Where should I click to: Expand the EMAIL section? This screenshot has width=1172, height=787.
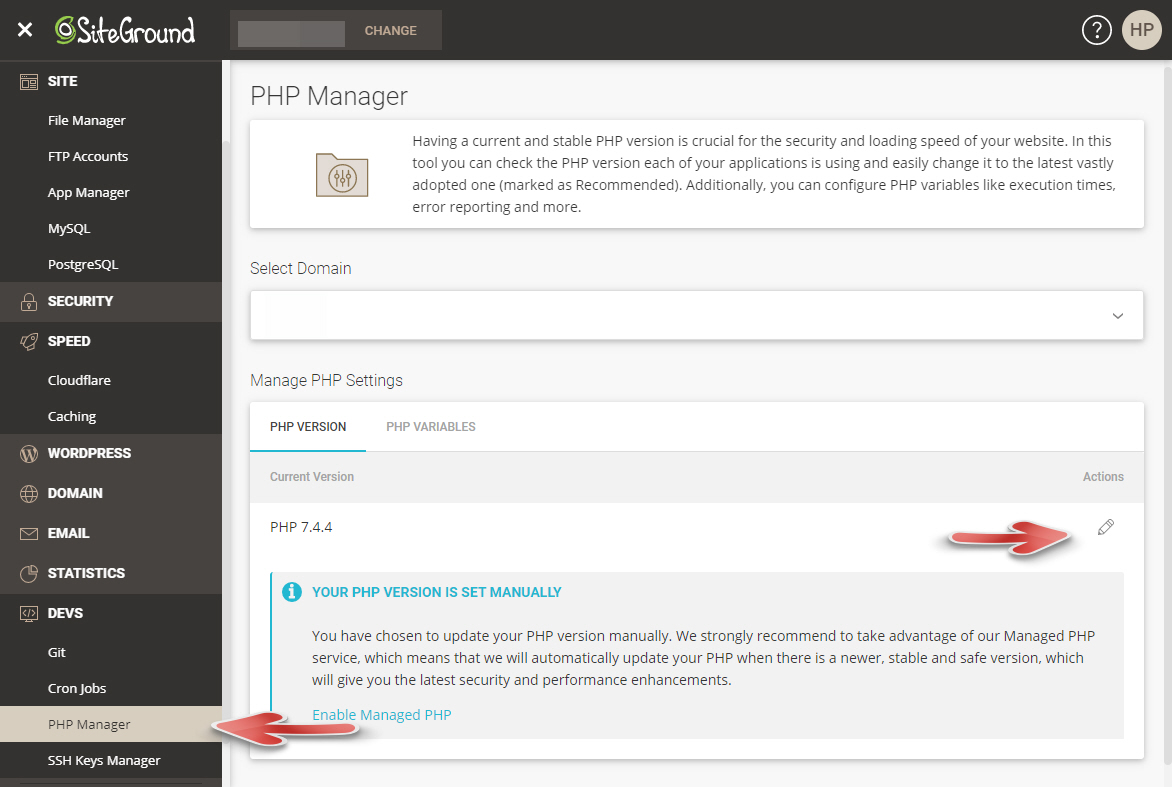click(111, 534)
